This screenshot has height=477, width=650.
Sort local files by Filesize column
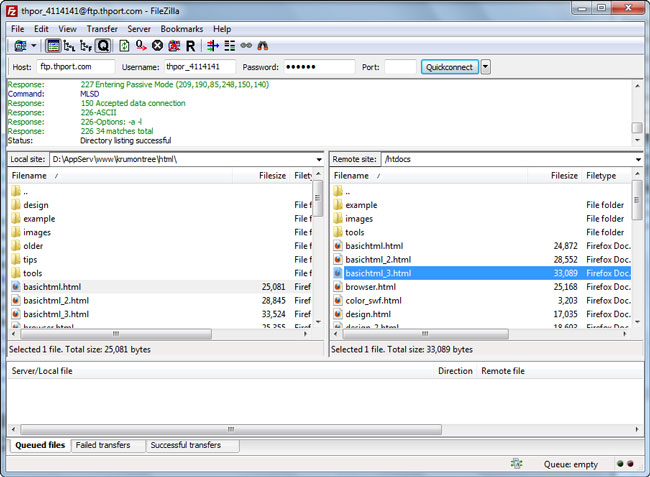262,176
